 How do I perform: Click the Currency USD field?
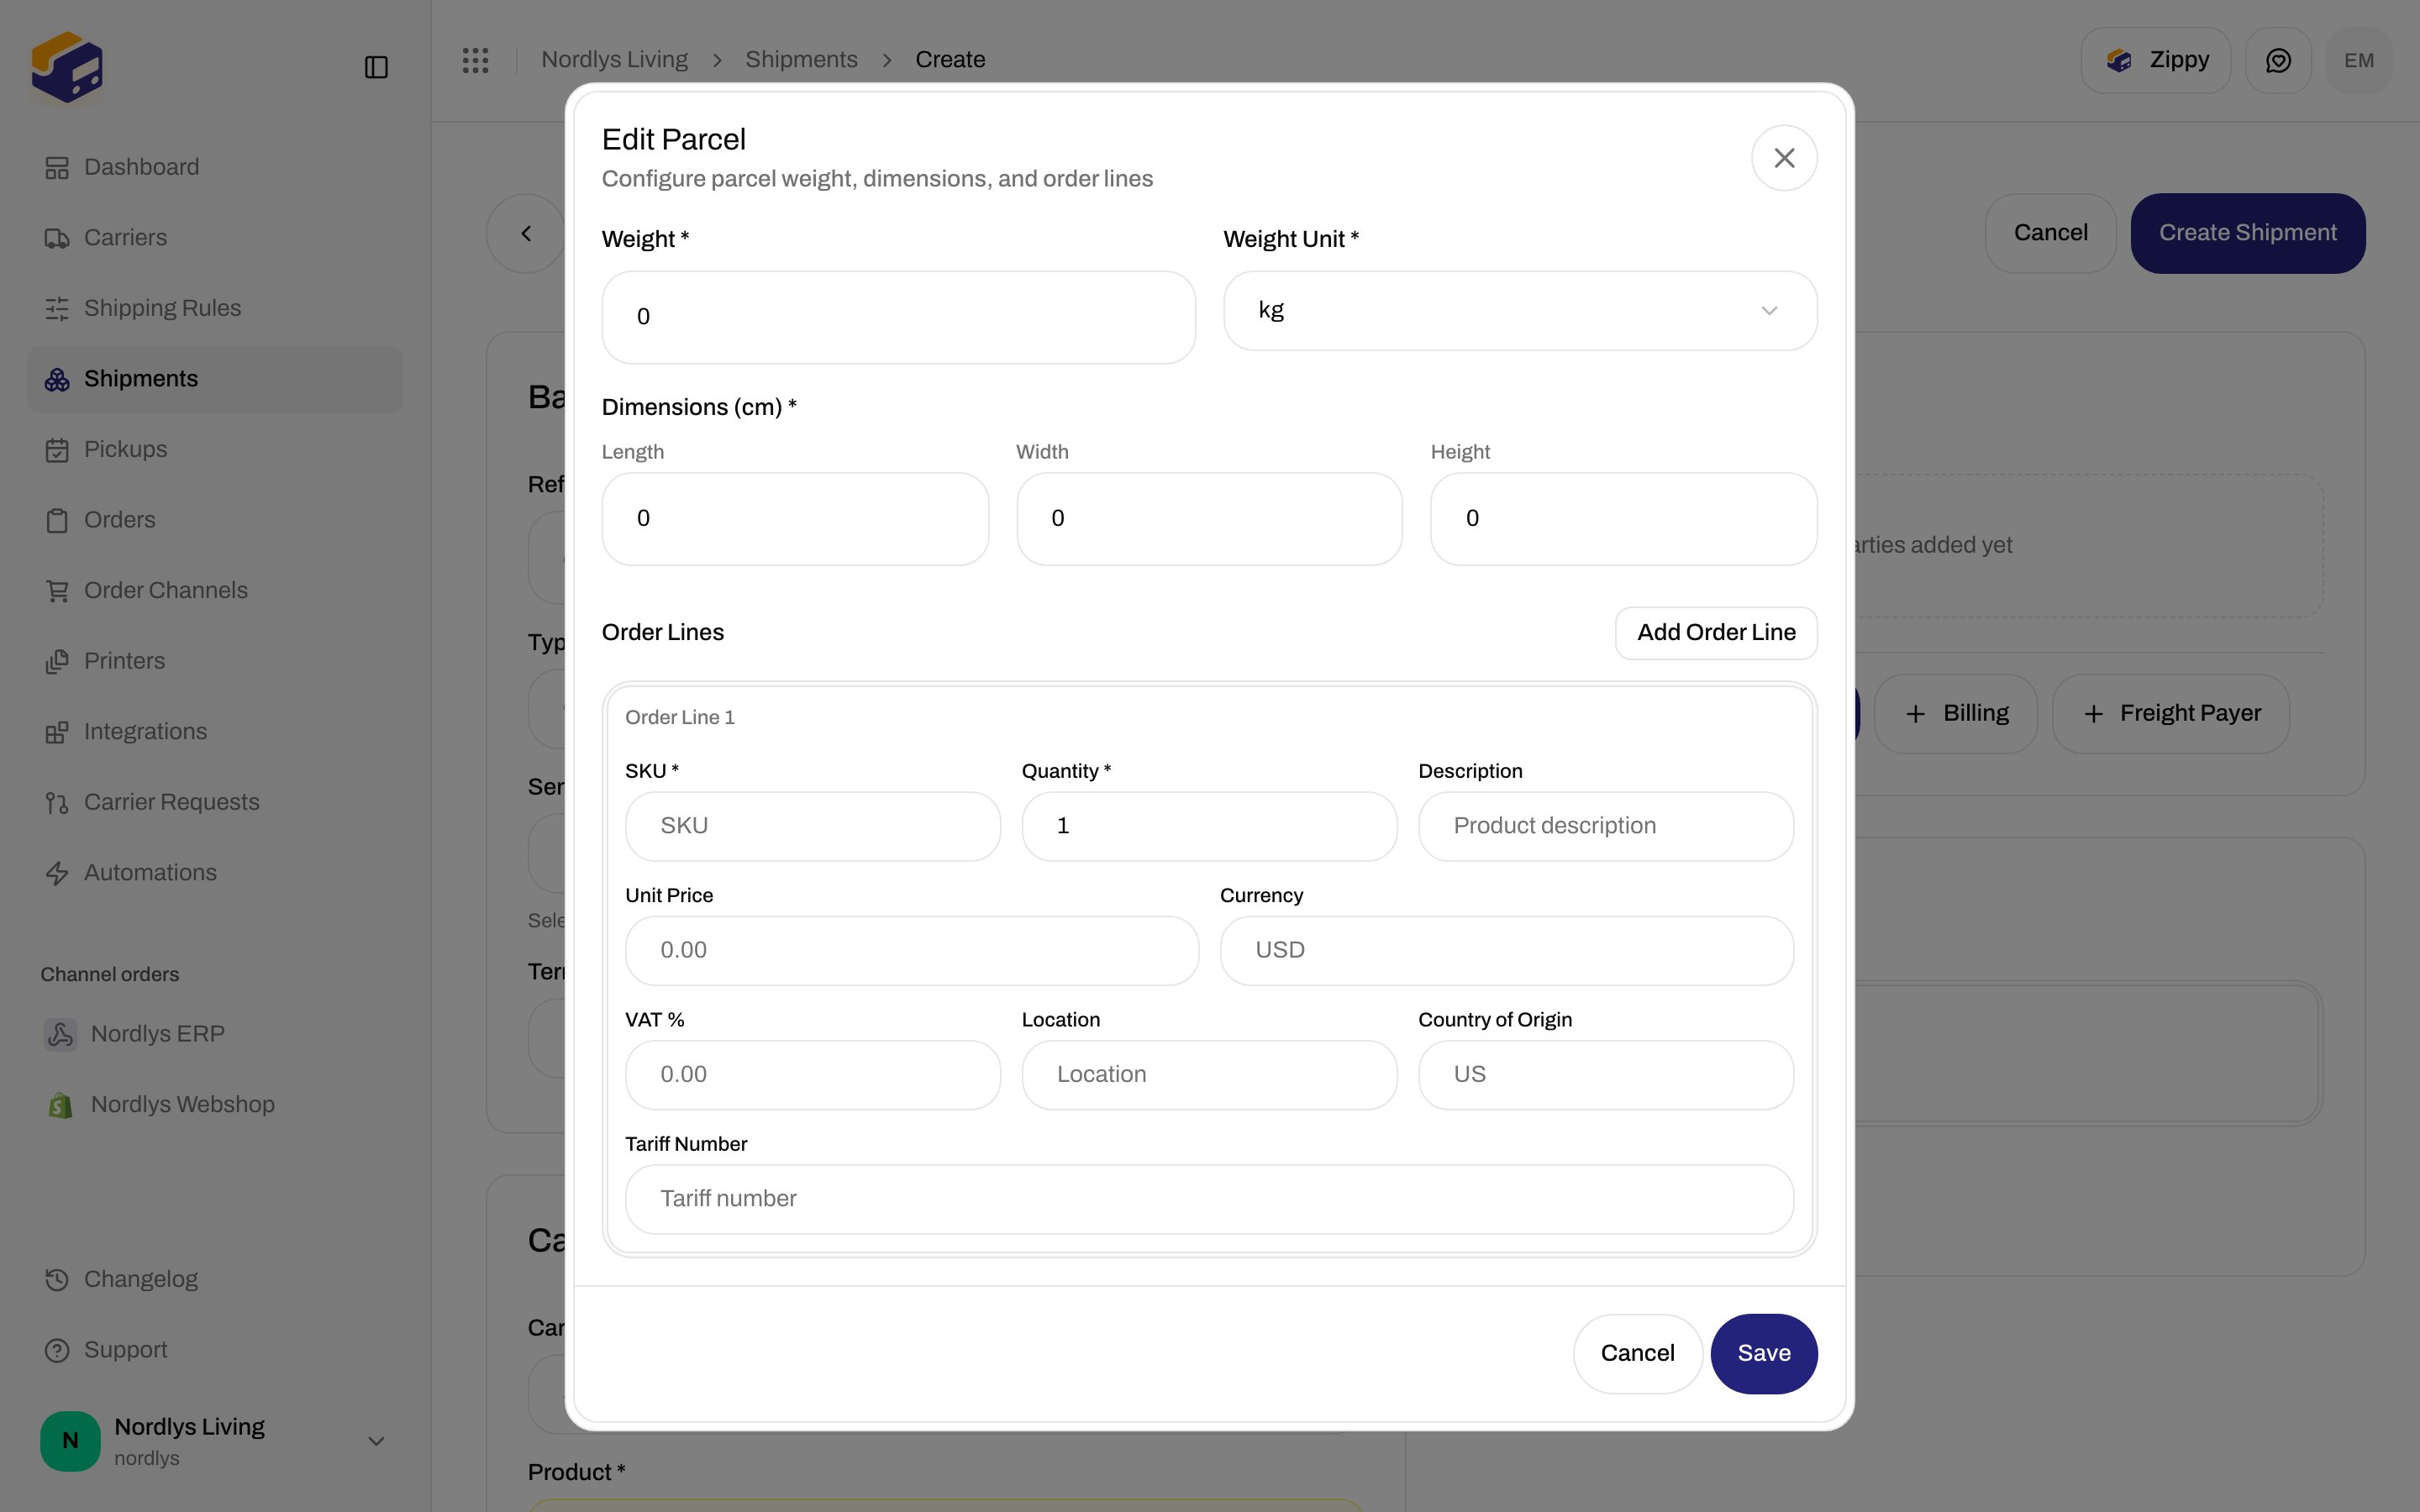[x=1506, y=951]
